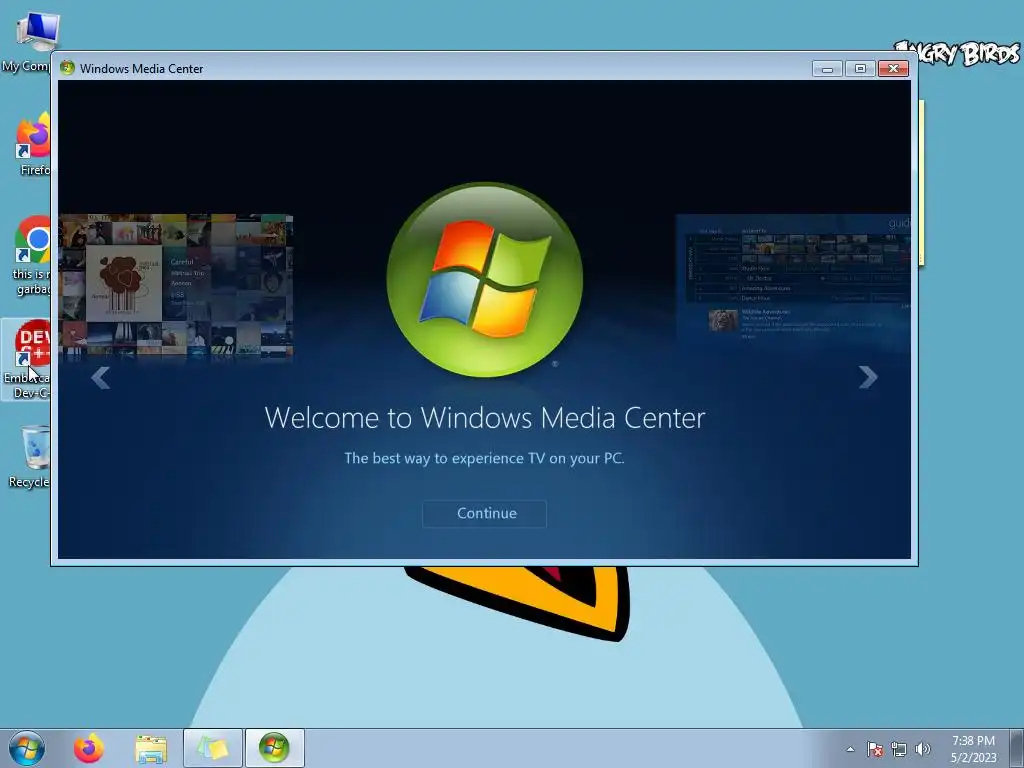Click the 'best way to experience TV' tagline

tap(485, 458)
